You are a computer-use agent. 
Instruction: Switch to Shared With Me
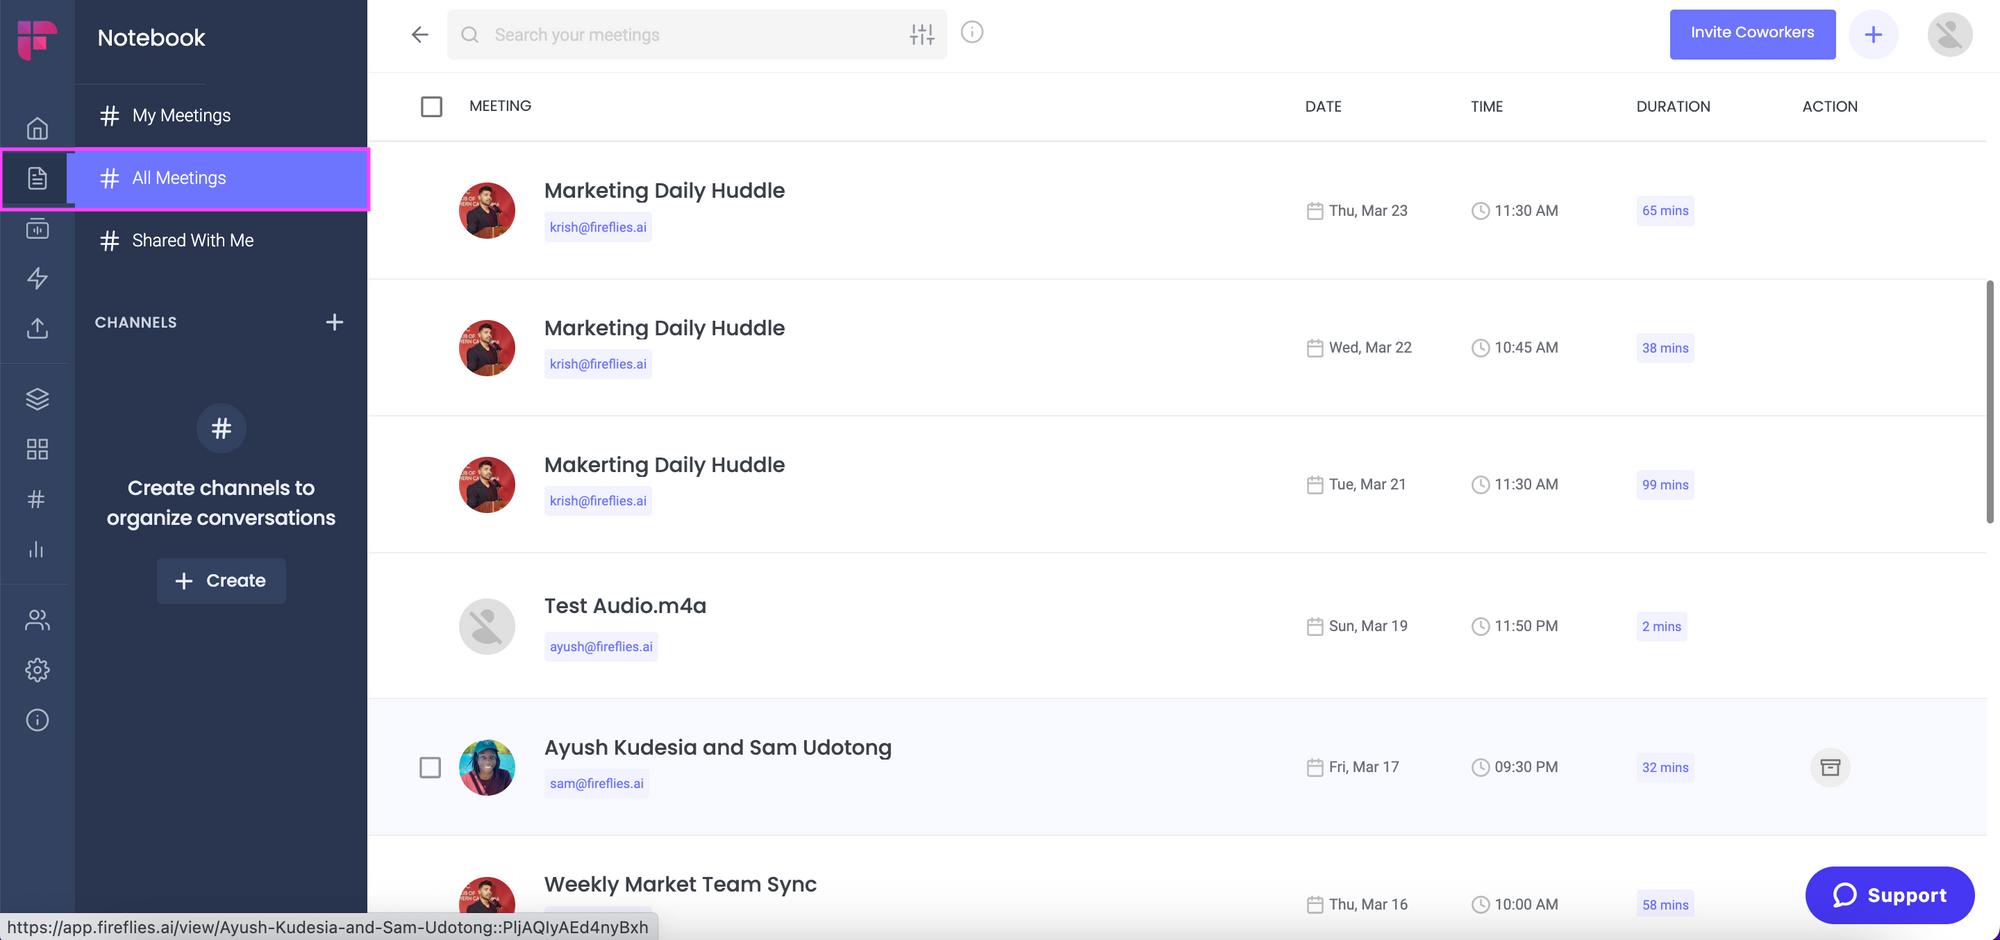tap(191, 240)
